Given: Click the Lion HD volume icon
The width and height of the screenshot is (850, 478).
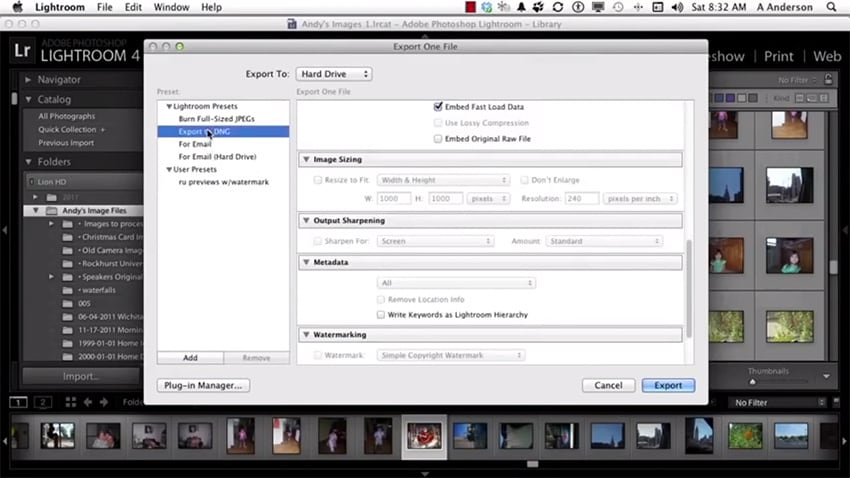Looking at the screenshot, I should click(x=31, y=182).
